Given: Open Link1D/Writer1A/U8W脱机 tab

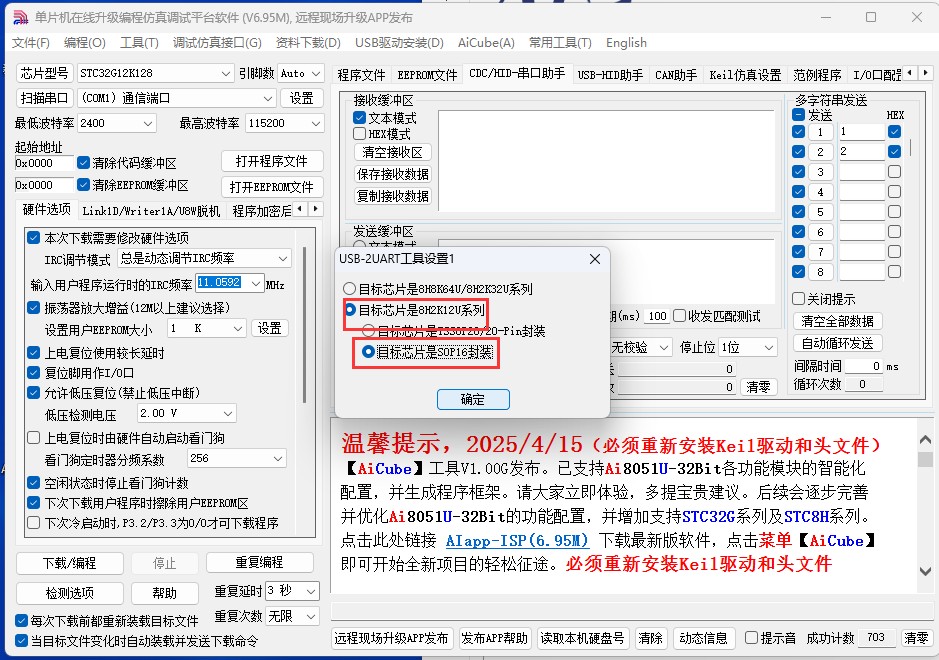Looking at the screenshot, I should coord(151,211).
